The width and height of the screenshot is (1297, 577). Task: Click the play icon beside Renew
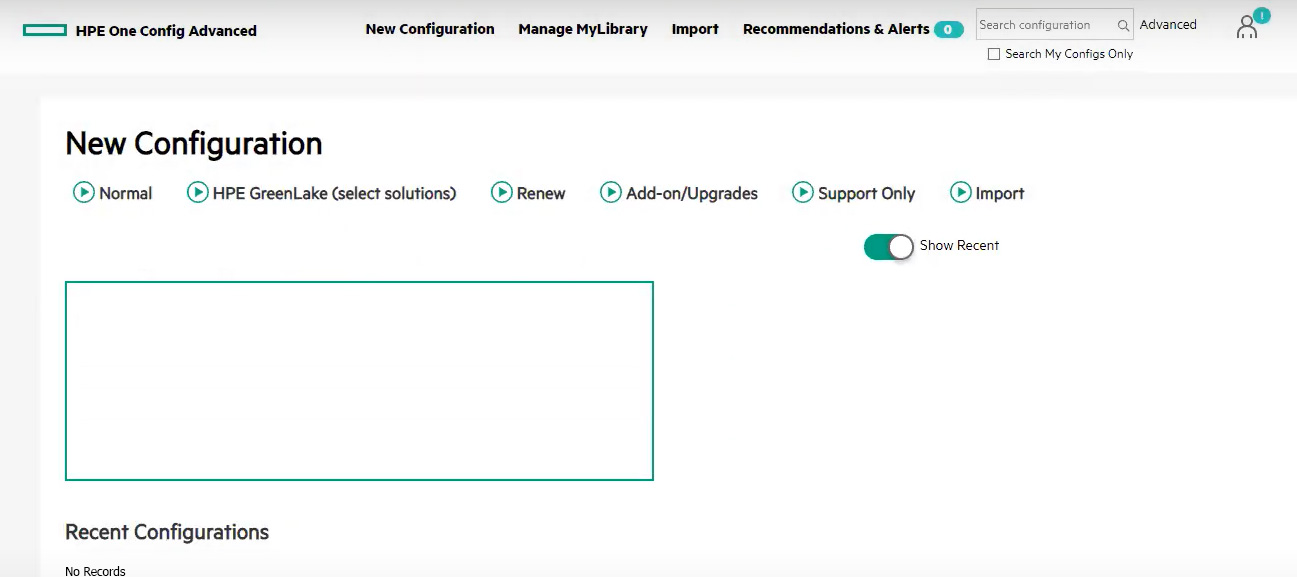502,192
